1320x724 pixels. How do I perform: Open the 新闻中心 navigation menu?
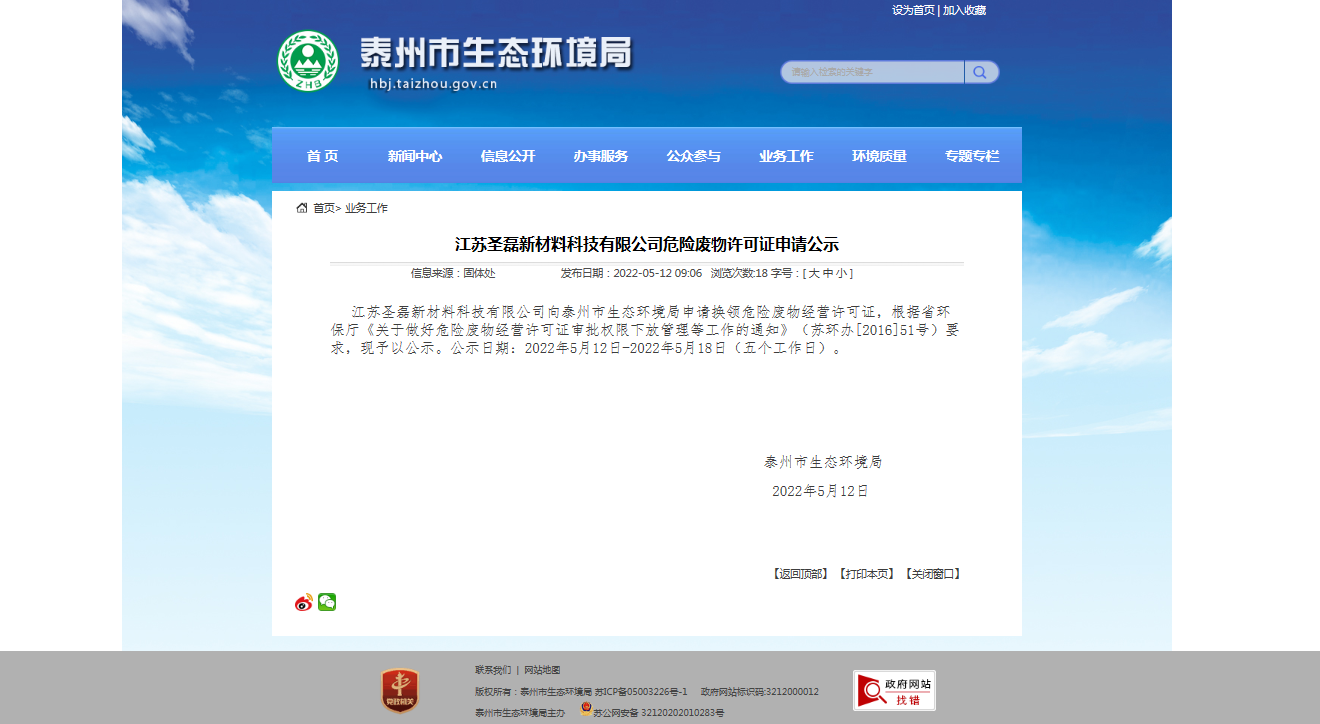[x=415, y=156]
